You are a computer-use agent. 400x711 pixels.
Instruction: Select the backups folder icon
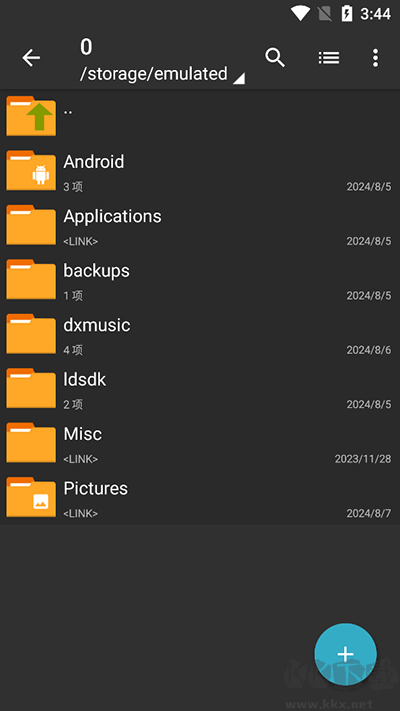click(31, 279)
